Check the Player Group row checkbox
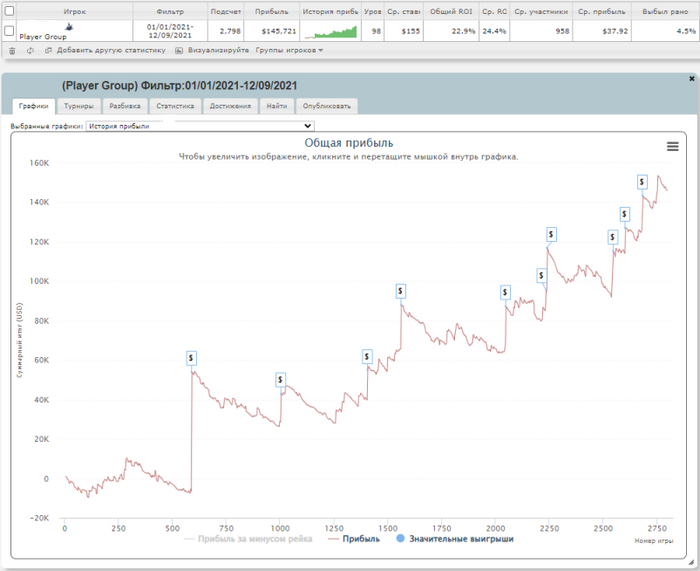 click(x=9, y=31)
